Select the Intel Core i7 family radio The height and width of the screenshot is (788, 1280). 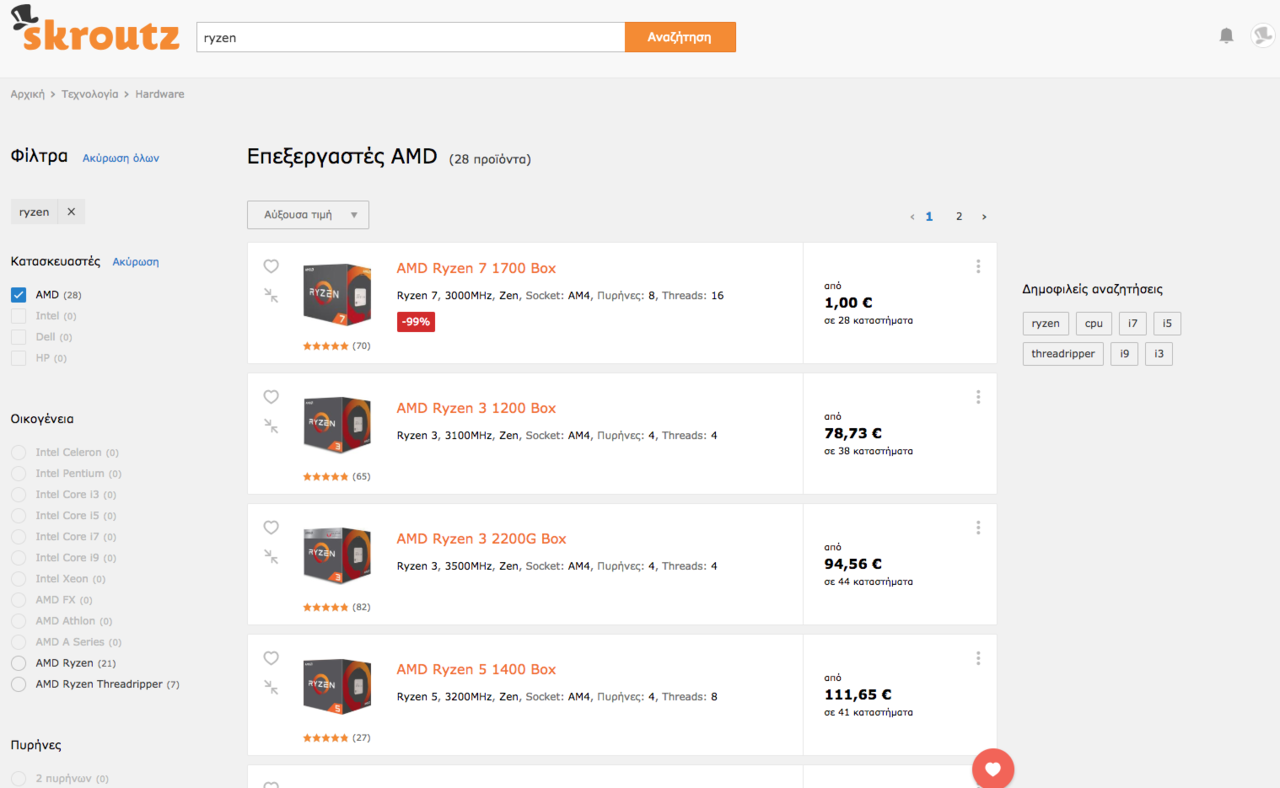click(x=18, y=537)
